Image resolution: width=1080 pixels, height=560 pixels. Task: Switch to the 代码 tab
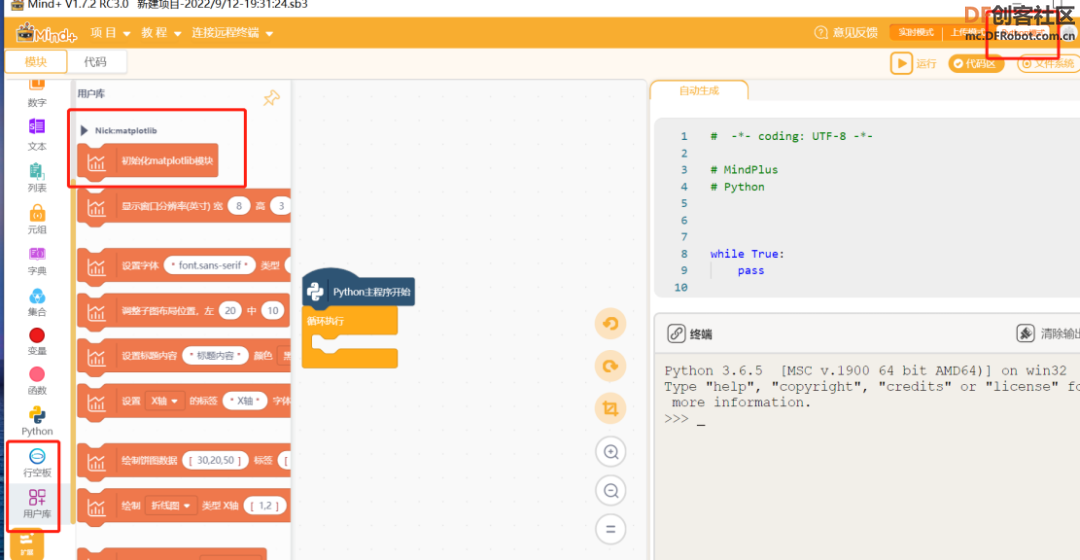(96, 62)
